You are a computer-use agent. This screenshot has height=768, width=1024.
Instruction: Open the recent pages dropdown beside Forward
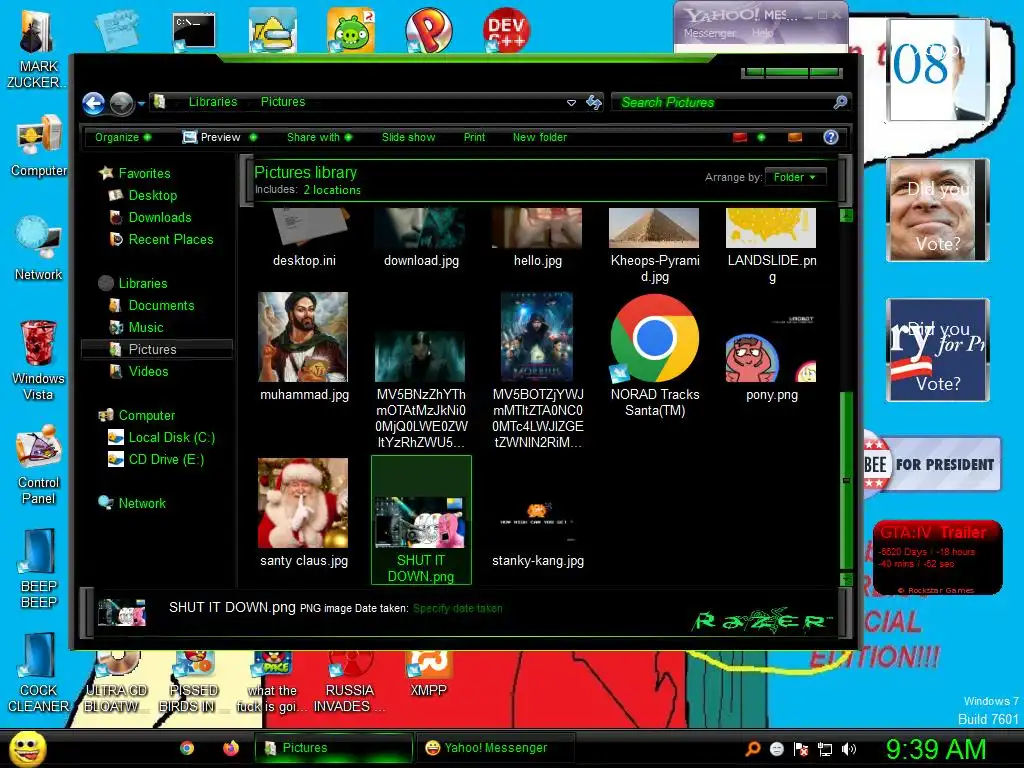(x=141, y=103)
